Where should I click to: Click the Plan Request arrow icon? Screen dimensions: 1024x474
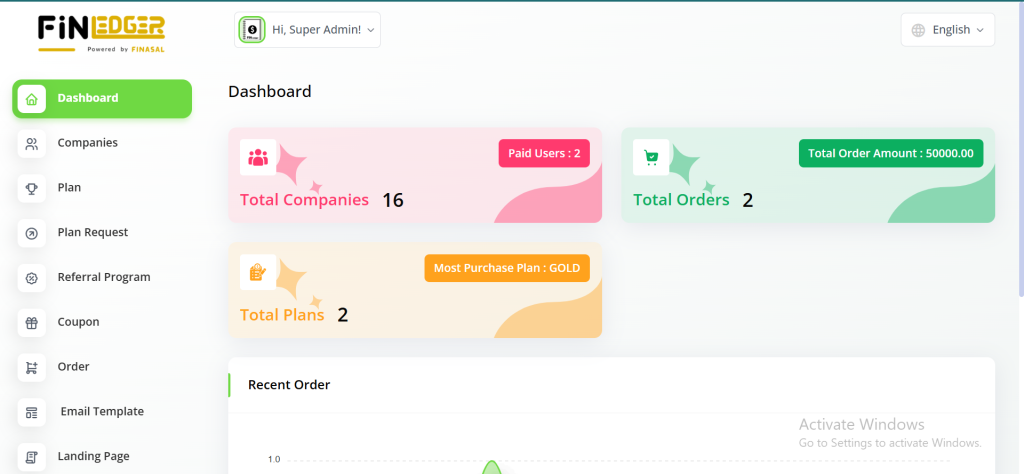tap(32, 233)
